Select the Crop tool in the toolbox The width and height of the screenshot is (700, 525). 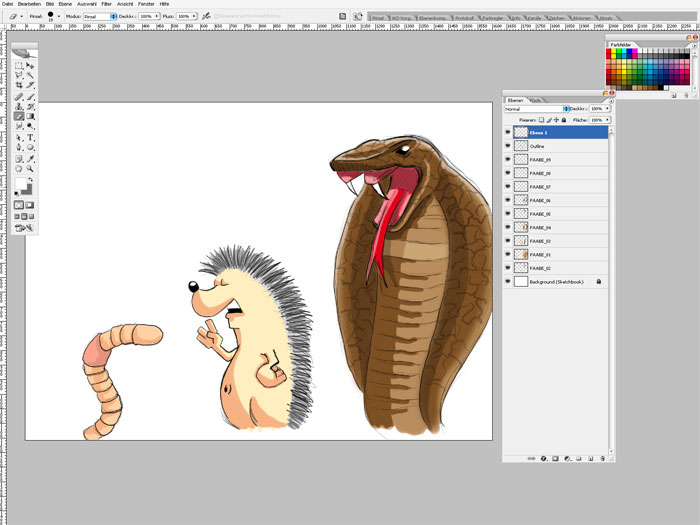click(x=19, y=85)
